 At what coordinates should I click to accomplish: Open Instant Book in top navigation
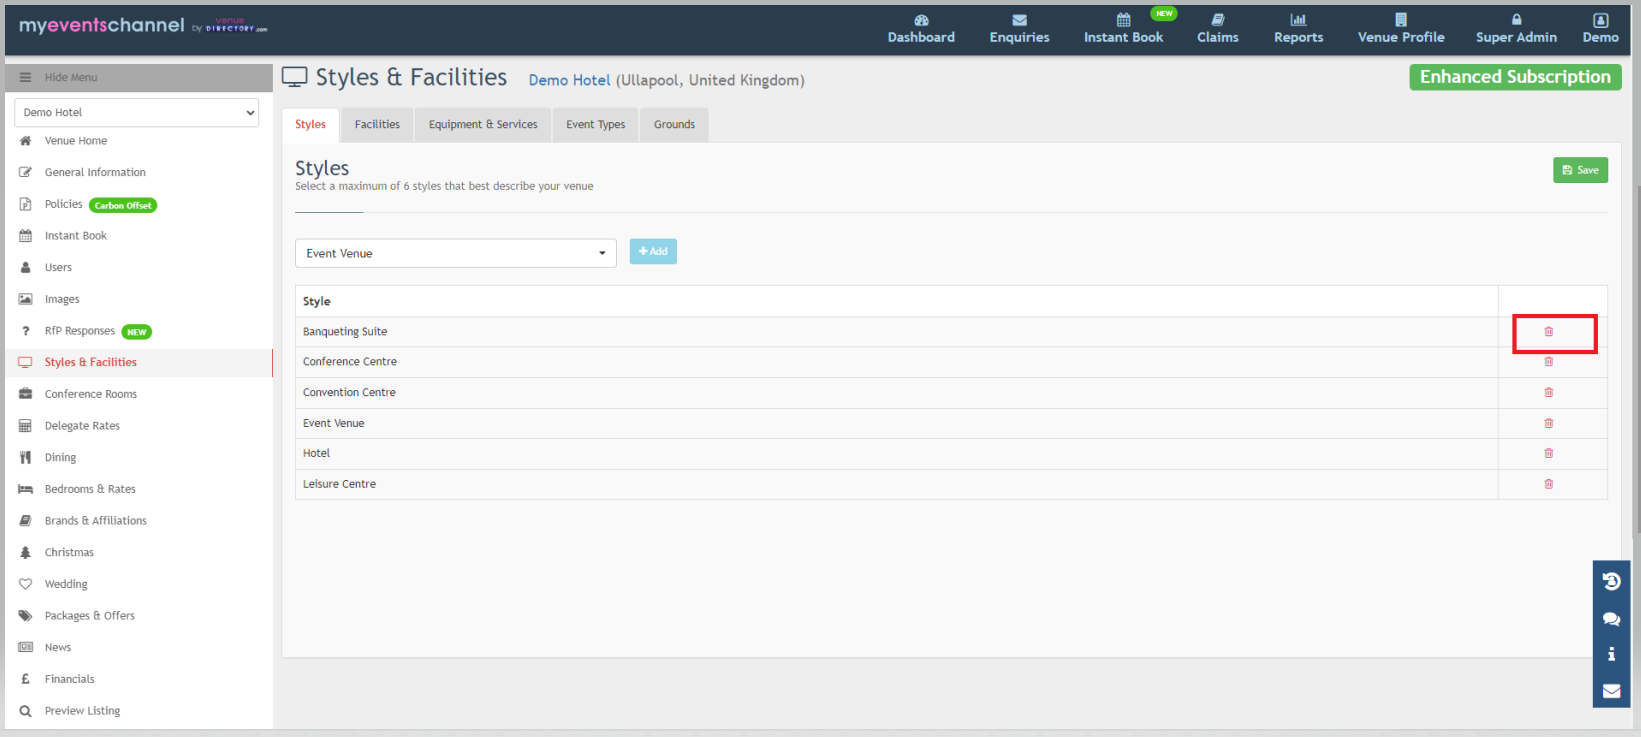click(x=1123, y=29)
